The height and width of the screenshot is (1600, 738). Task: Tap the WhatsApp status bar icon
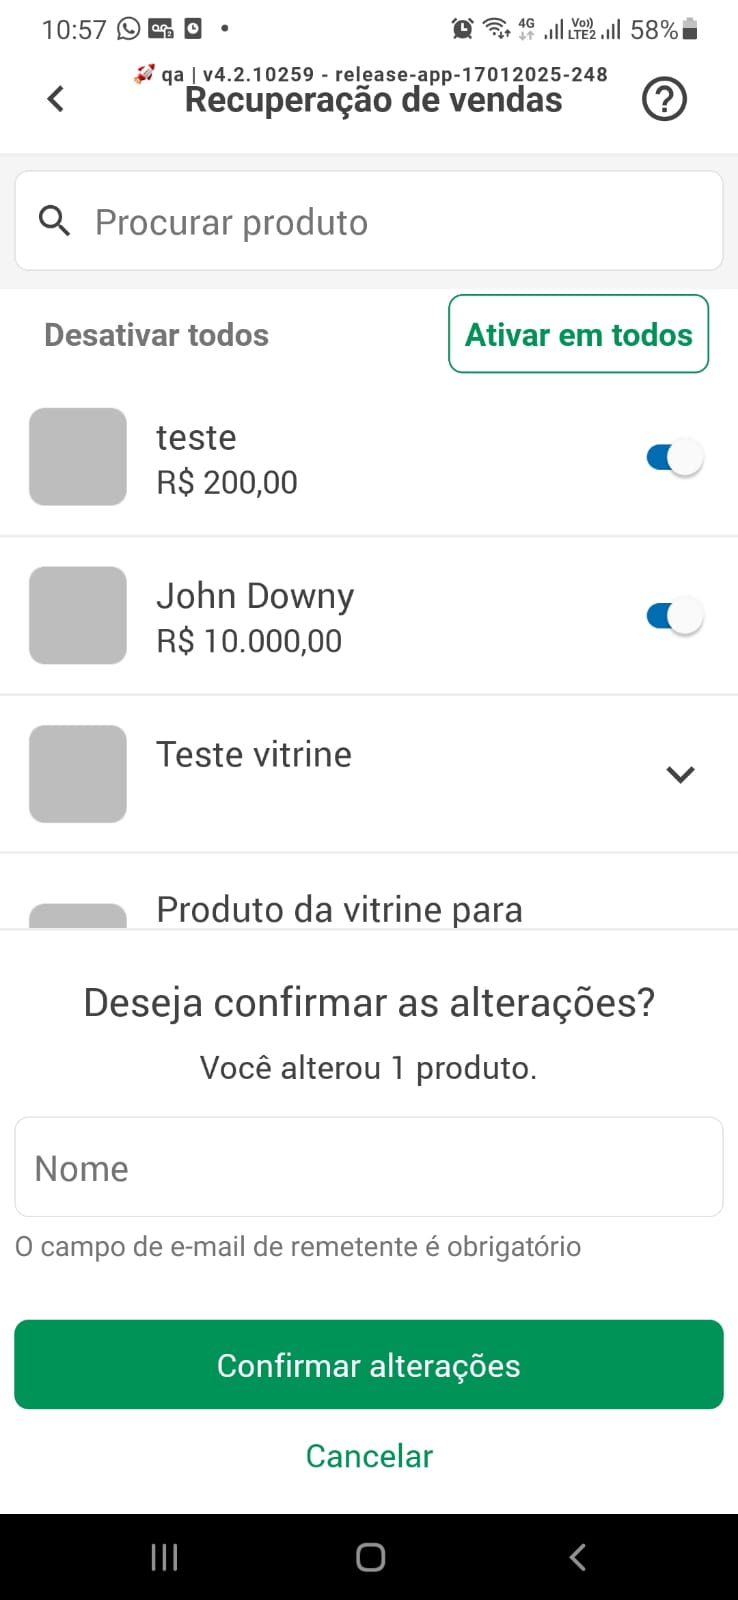(128, 29)
